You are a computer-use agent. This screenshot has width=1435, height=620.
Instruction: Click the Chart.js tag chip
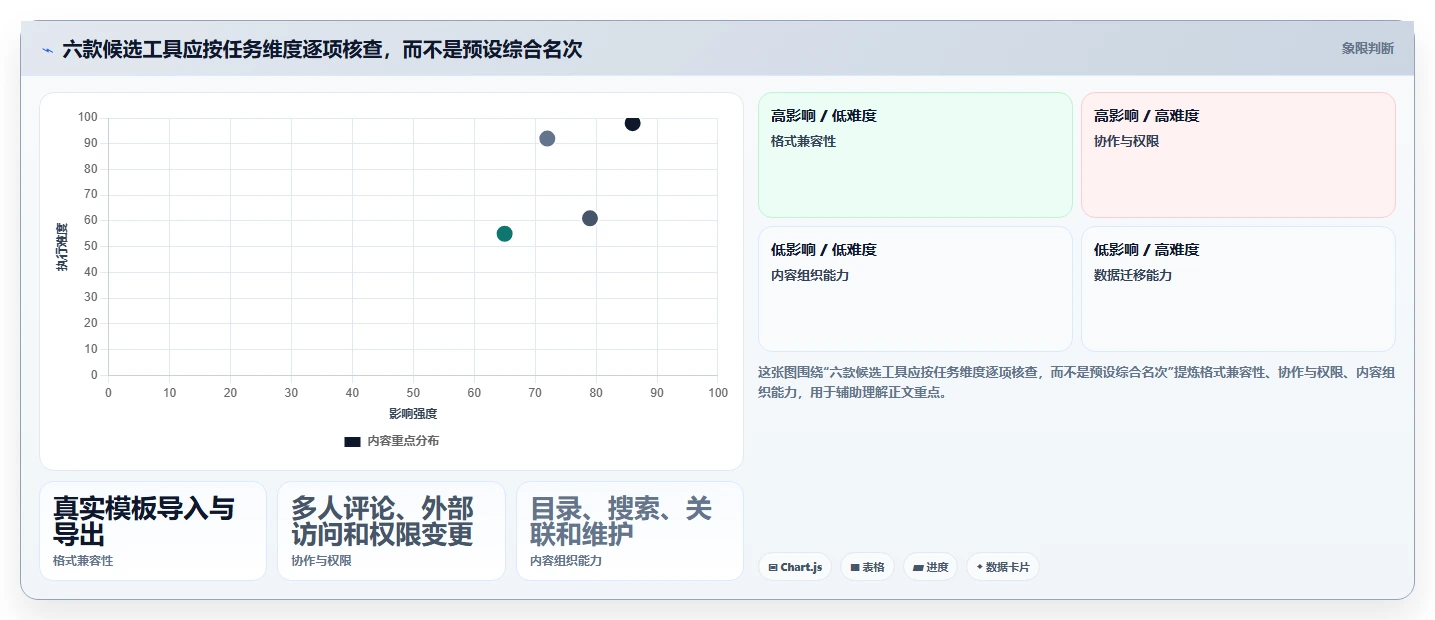point(795,567)
